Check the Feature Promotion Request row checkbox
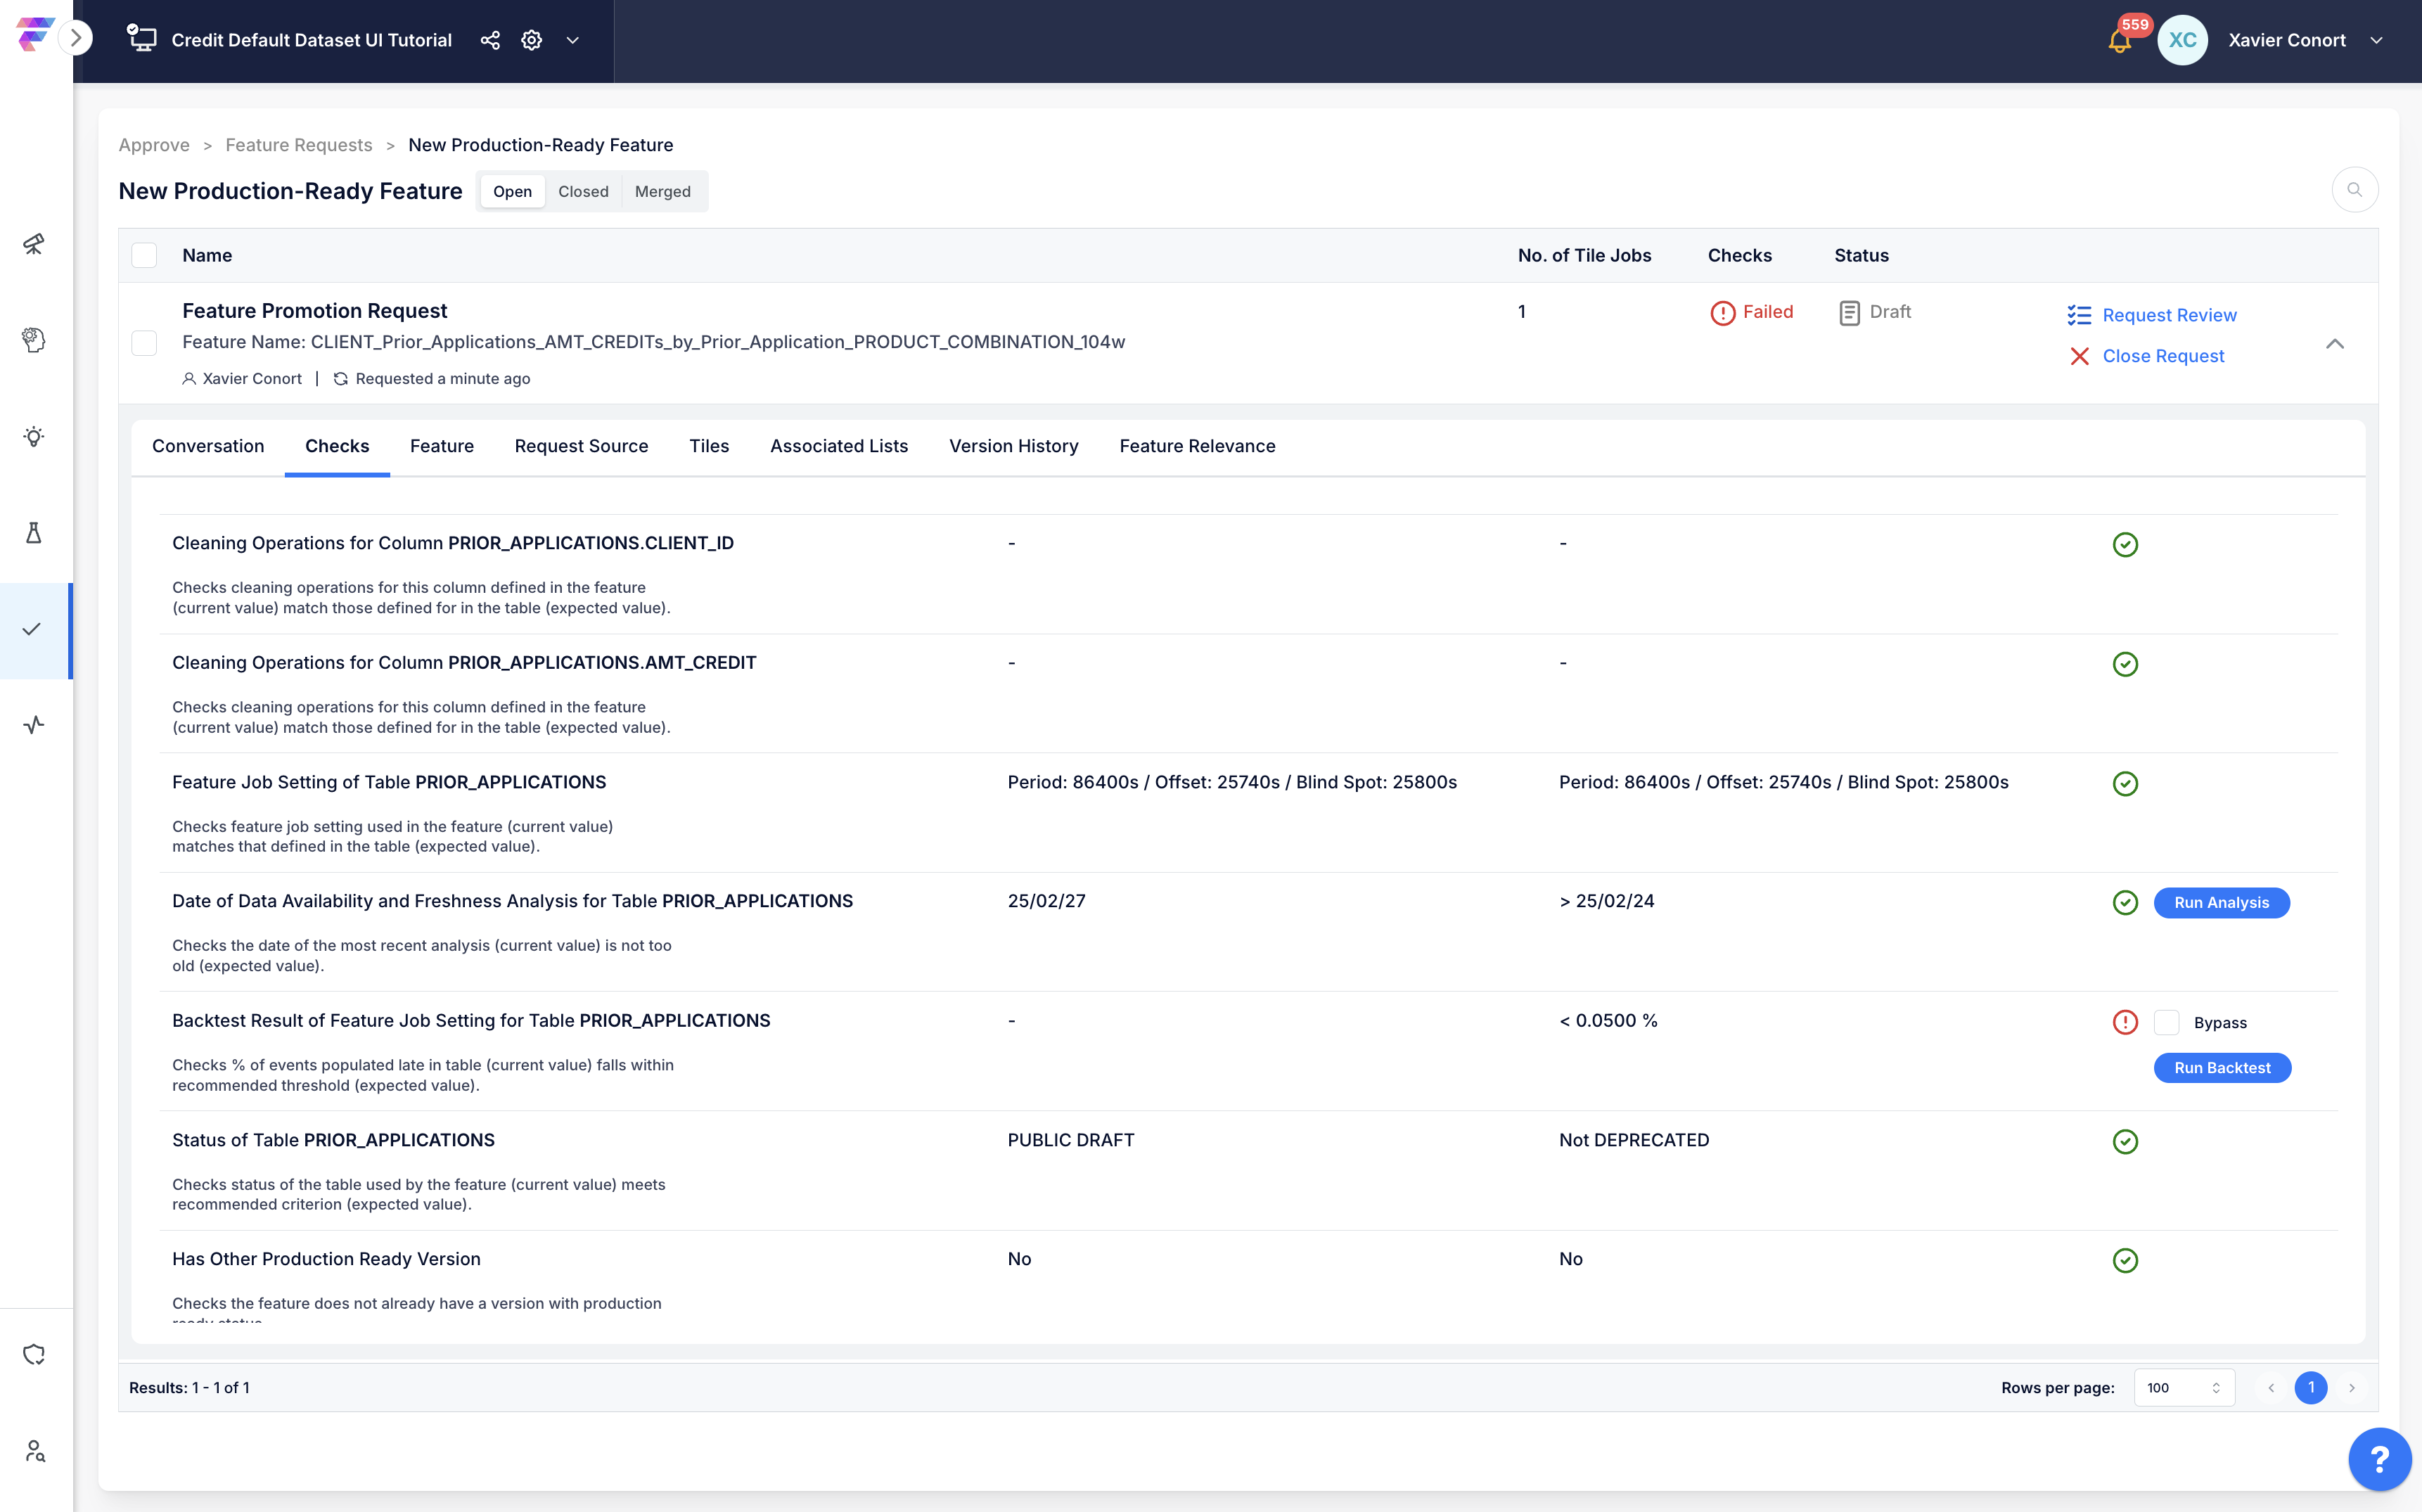This screenshot has height=1512, width=2422. [x=145, y=343]
